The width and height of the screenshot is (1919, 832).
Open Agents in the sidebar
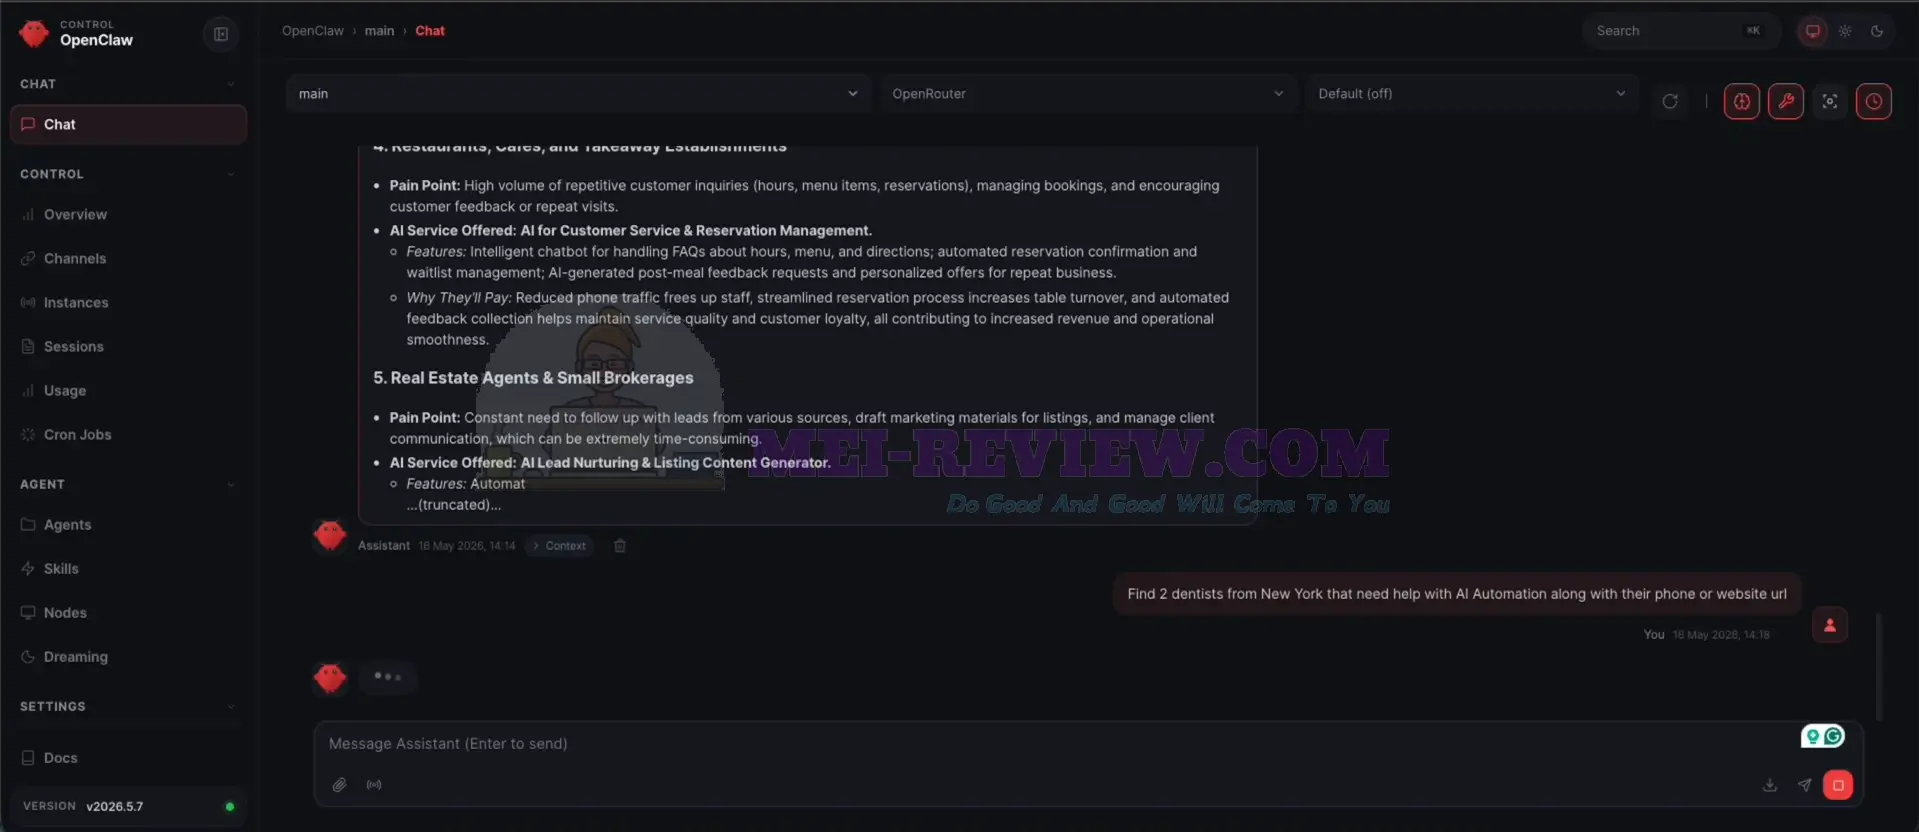pos(128,524)
